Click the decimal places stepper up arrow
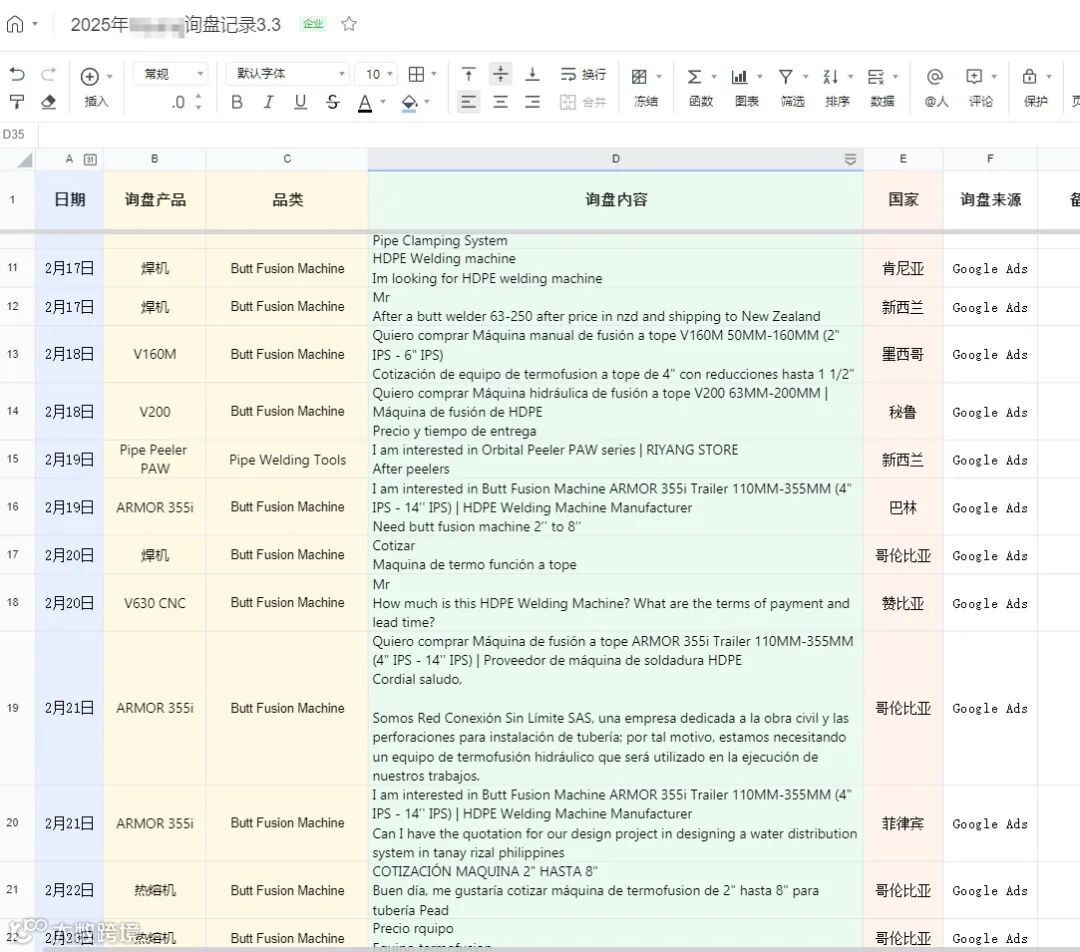 tap(198, 97)
